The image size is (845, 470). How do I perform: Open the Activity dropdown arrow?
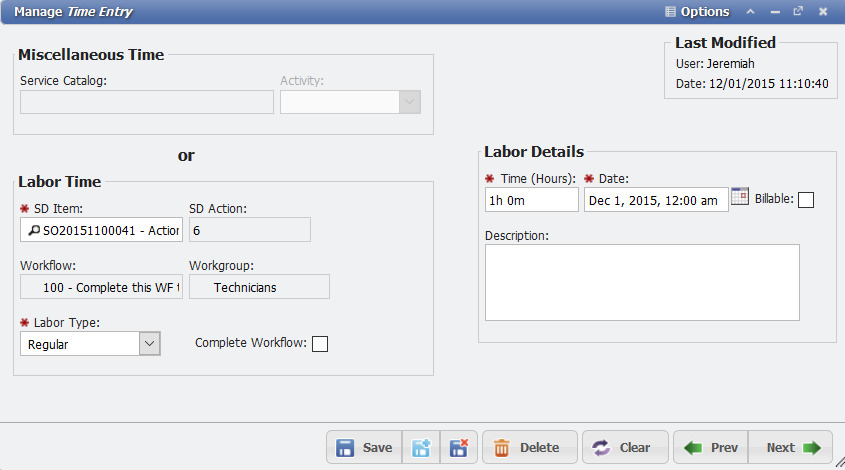point(409,102)
